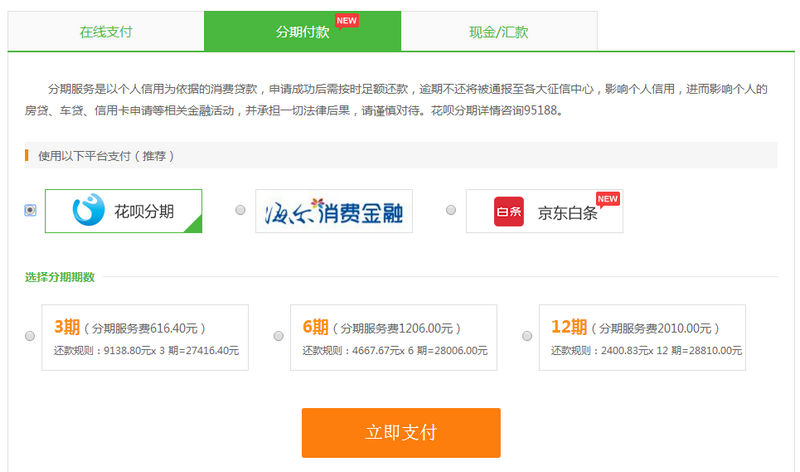Switch to the 现金/汇款 tab
The image size is (800, 472).
[x=499, y=31]
